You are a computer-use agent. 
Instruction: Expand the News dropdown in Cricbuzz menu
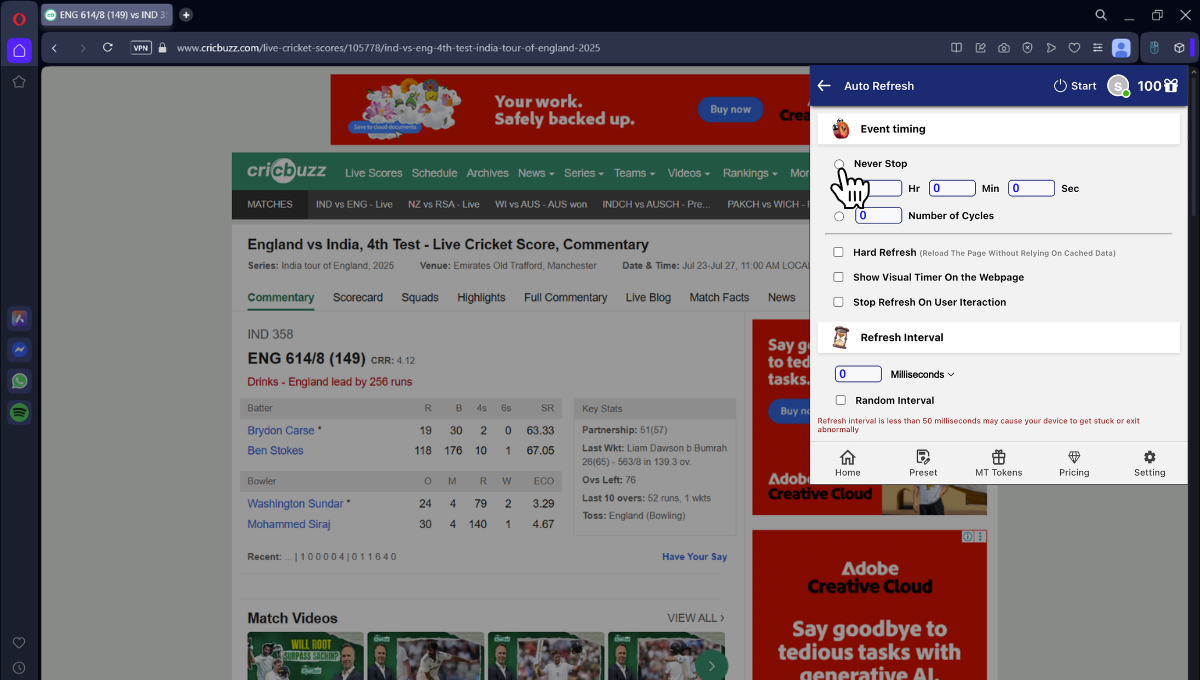(537, 173)
